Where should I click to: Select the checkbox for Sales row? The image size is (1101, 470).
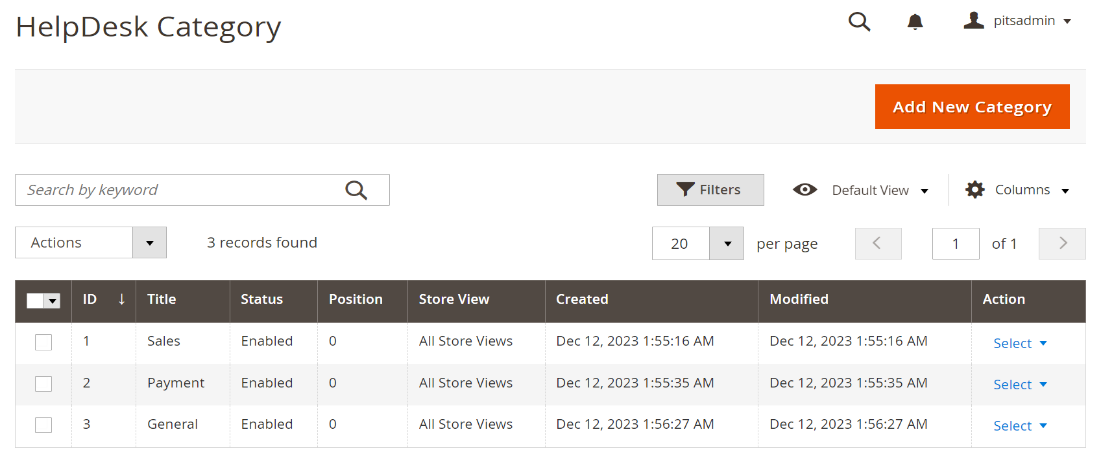click(x=43, y=342)
